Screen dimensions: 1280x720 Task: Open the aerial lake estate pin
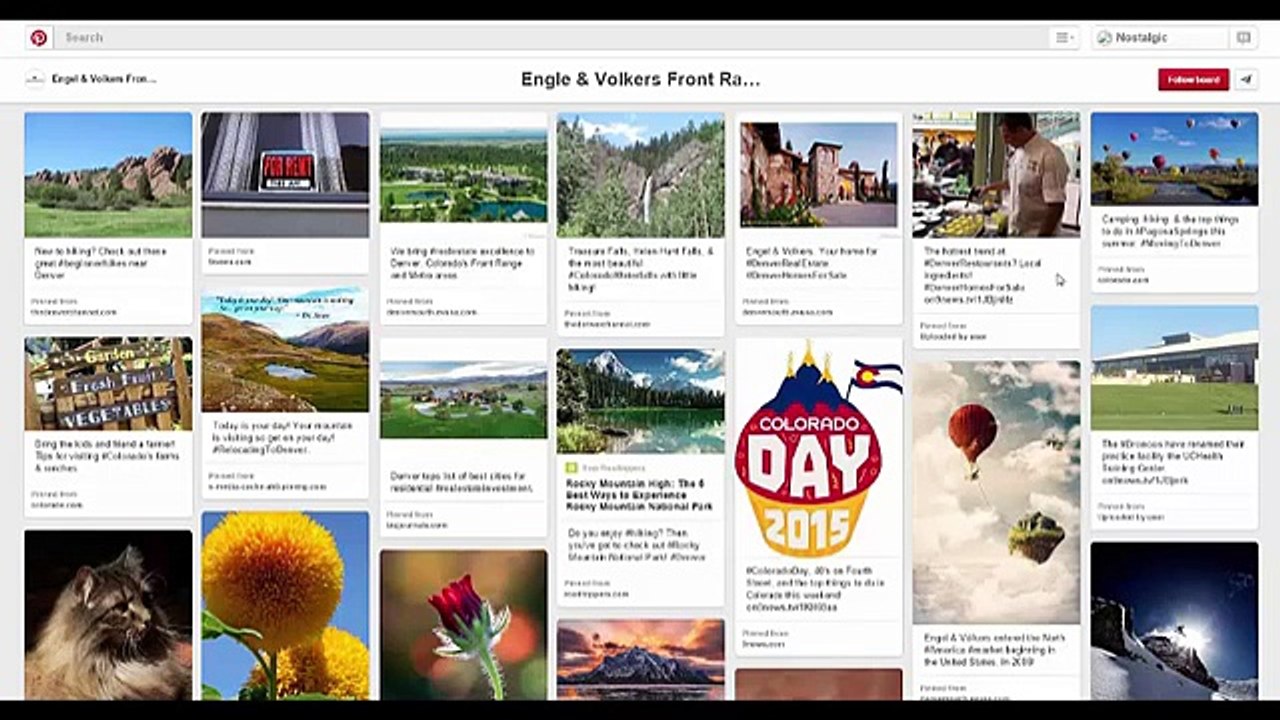463,174
